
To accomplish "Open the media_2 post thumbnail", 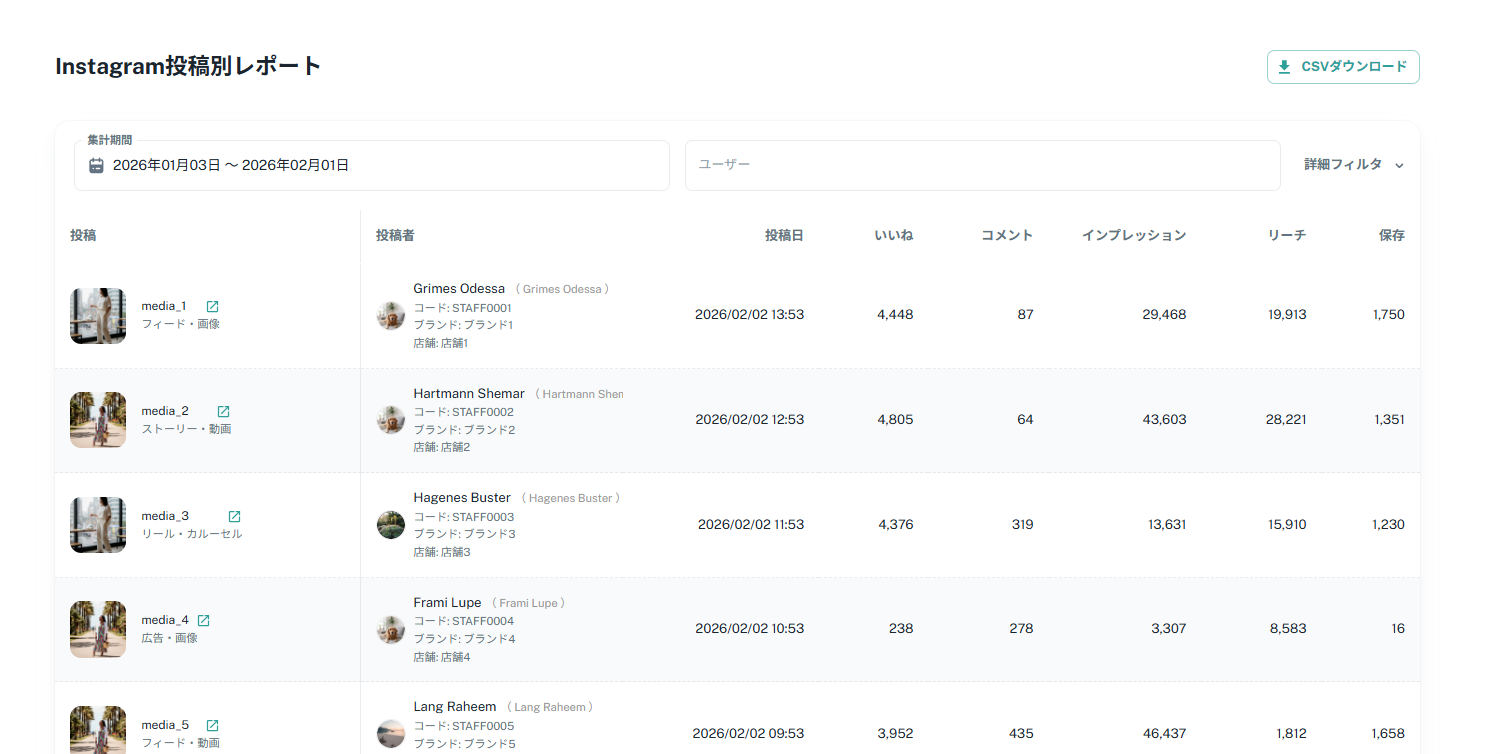I will pyautogui.click(x=98, y=420).
